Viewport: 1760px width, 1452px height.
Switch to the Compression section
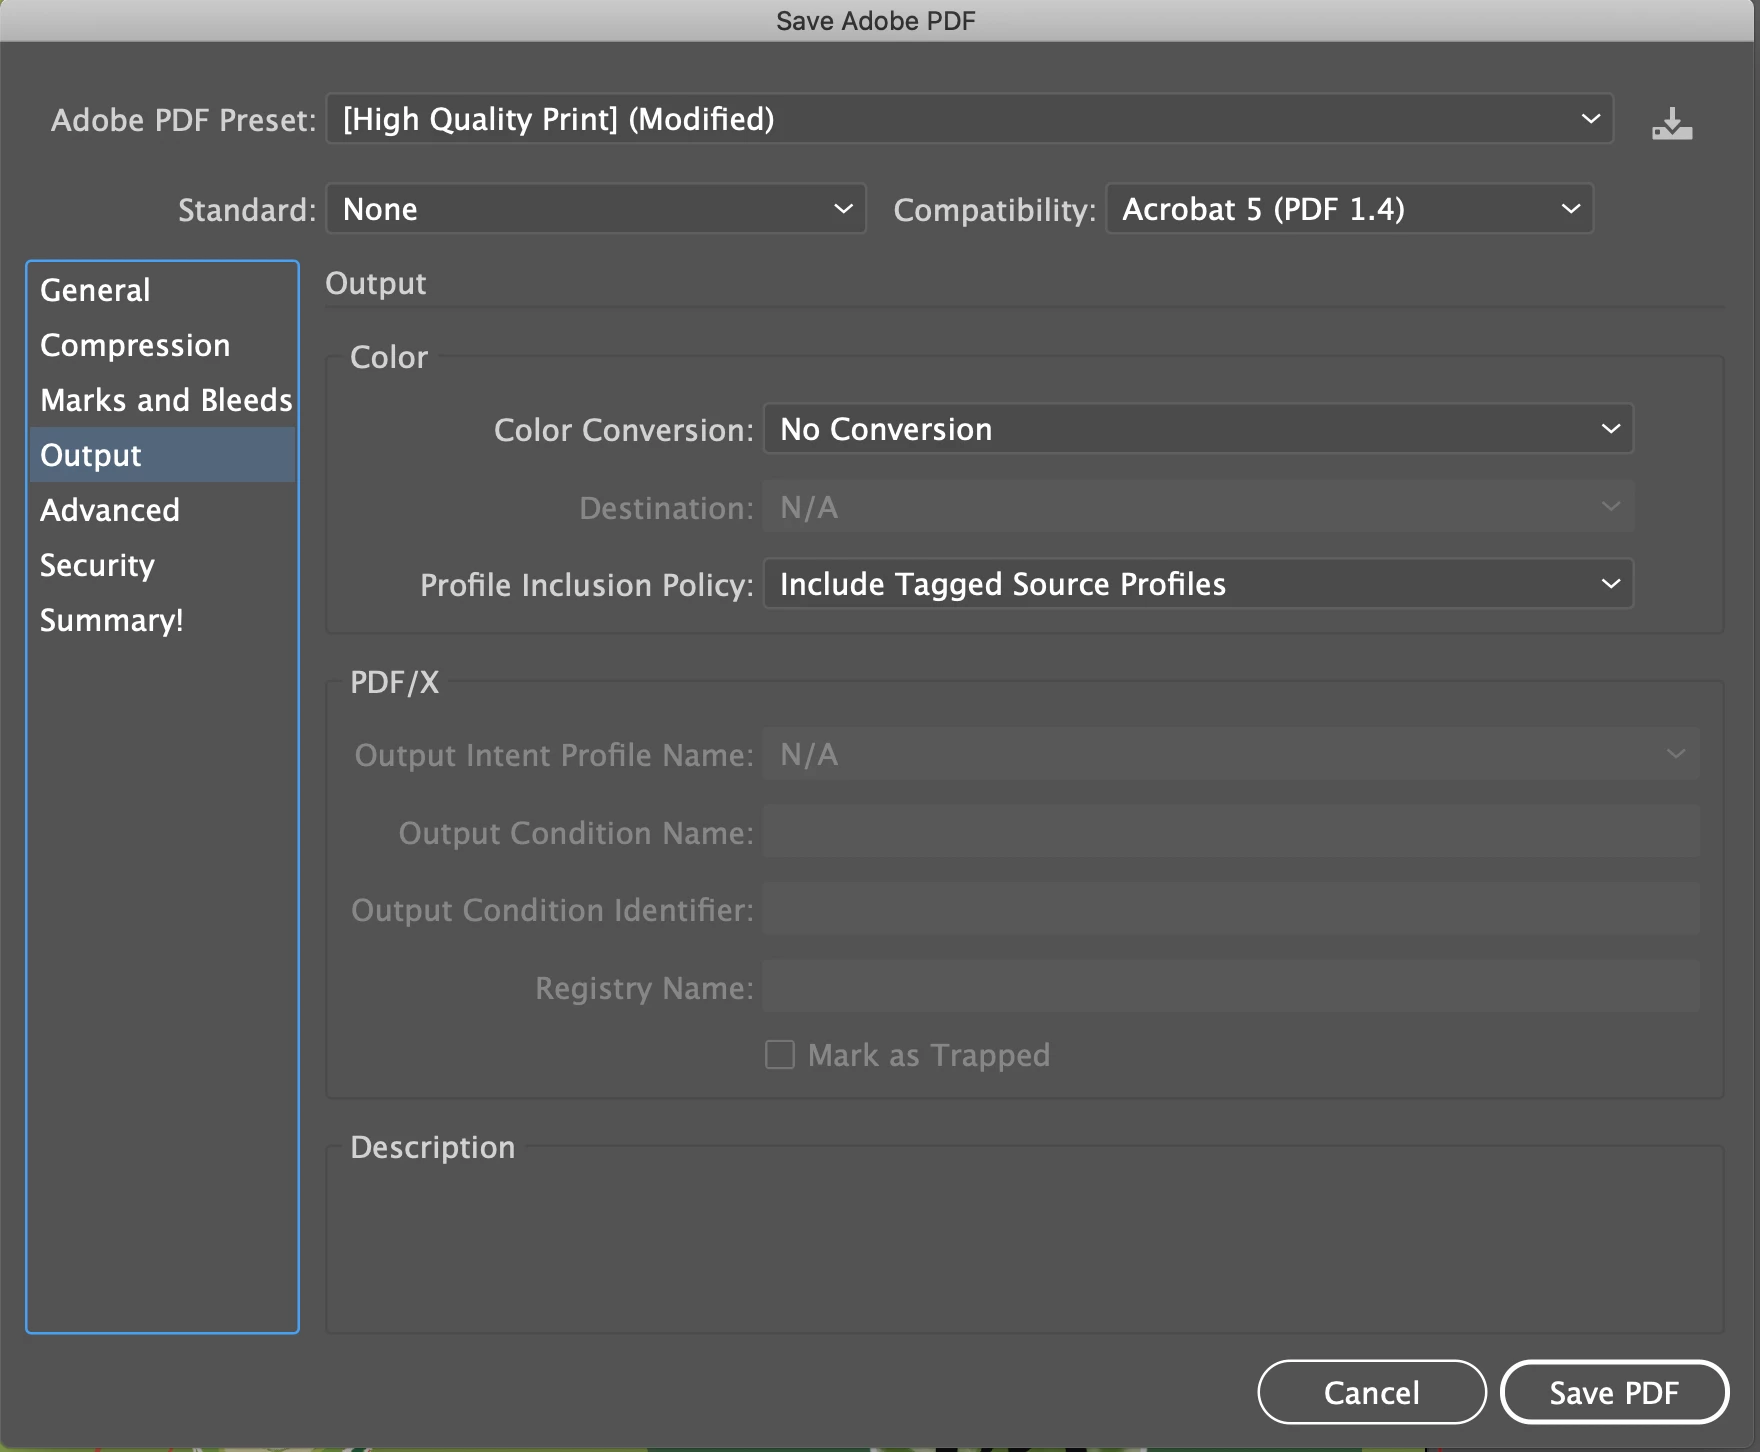point(163,345)
